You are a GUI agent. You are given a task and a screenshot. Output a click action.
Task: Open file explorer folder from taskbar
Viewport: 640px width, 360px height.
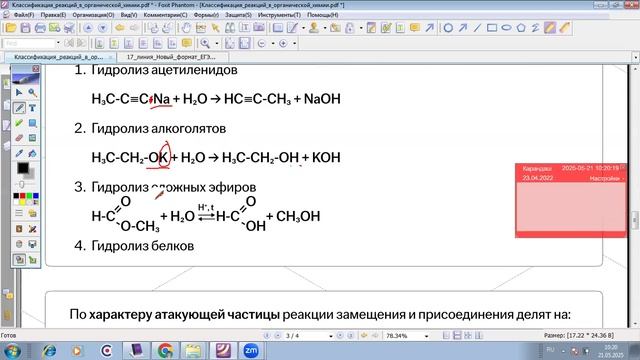193,351
